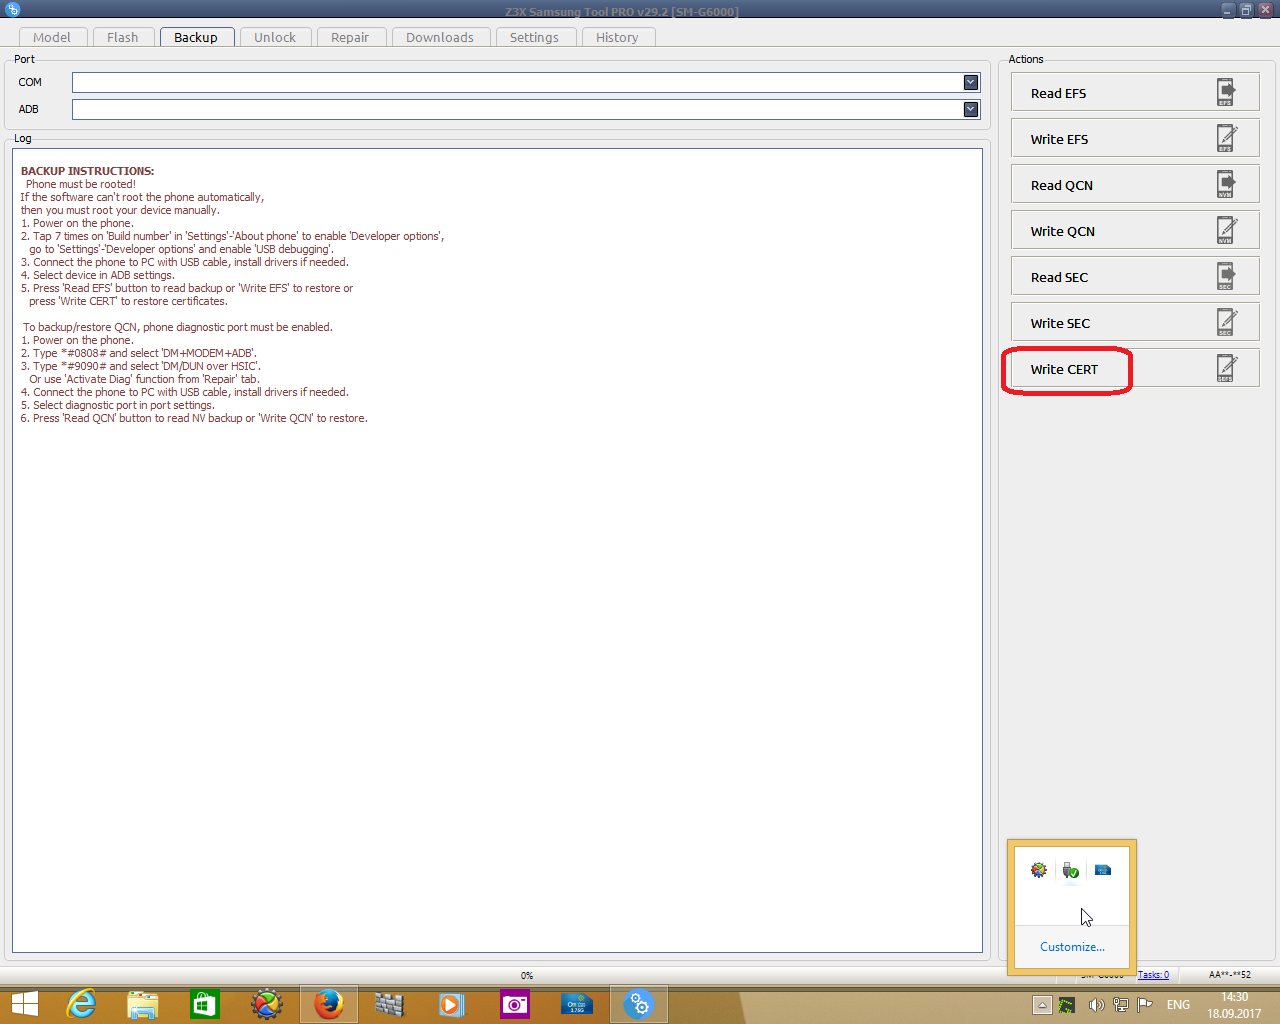1280x1024 pixels.
Task: Click inside the Log text area
Action: 497,550
